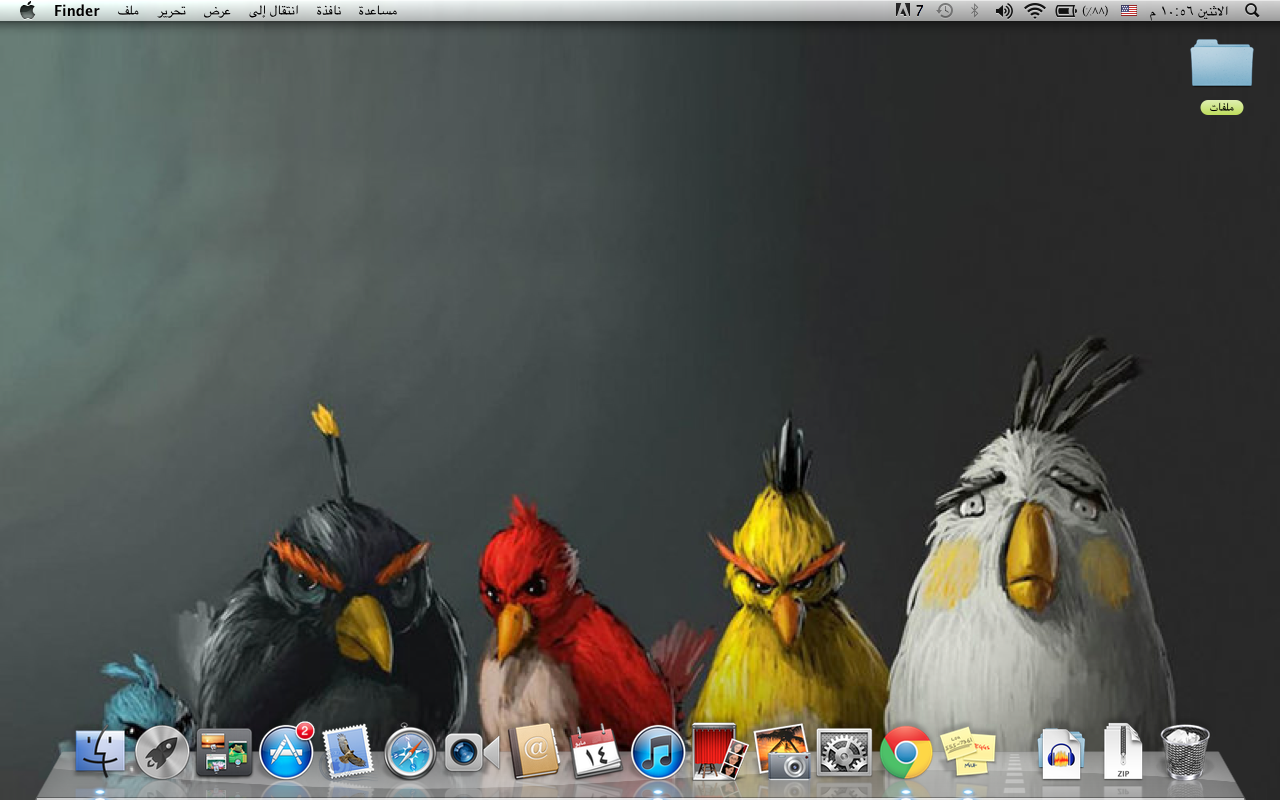Click the Bluetooth status icon
Image resolution: width=1280 pixels, height=800 pixels.
coord(974,11)
